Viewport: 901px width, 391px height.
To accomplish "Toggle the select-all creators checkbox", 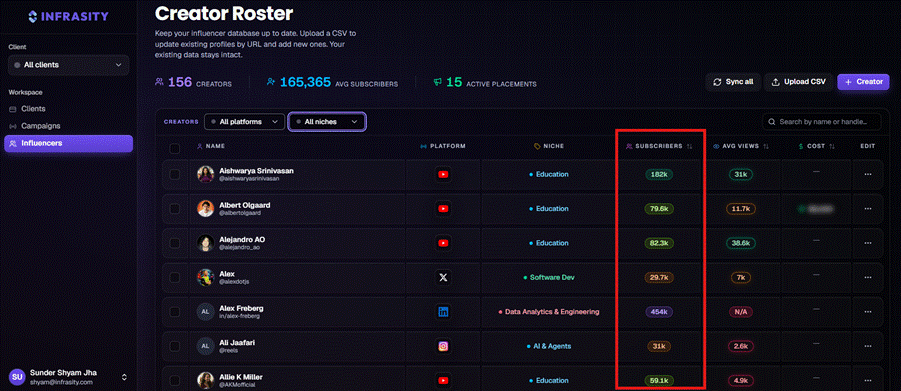I will point(175,148).
